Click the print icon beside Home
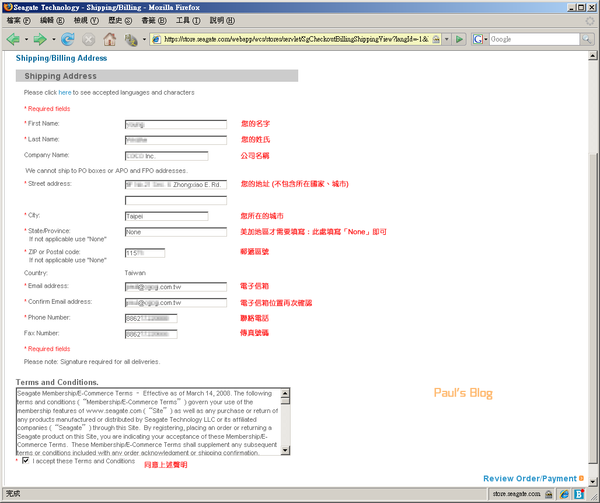The width and height of the screenshot is (600, 503). (x=131, y=39)
